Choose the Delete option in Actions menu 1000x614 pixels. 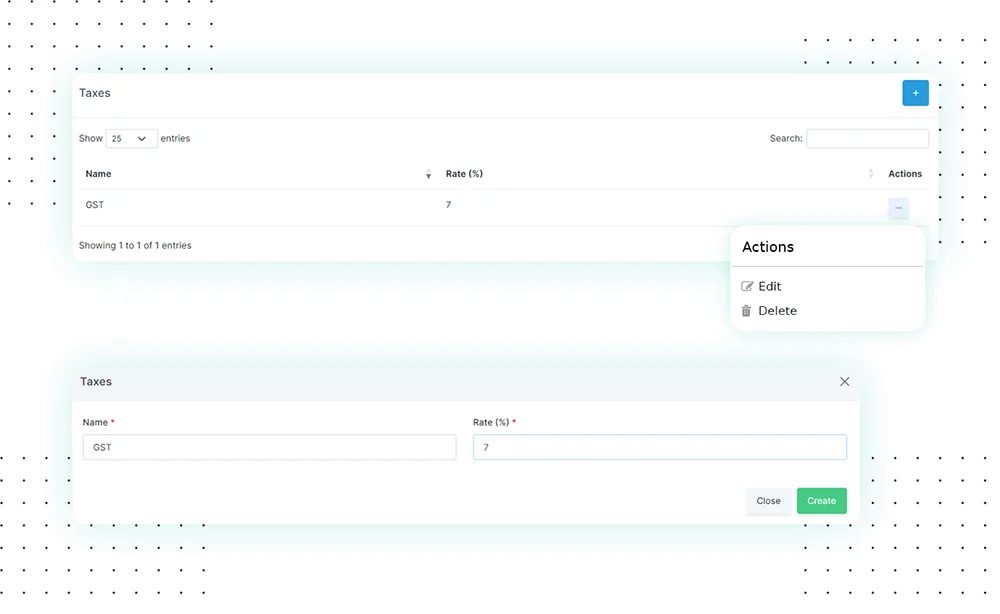[777, 311]
